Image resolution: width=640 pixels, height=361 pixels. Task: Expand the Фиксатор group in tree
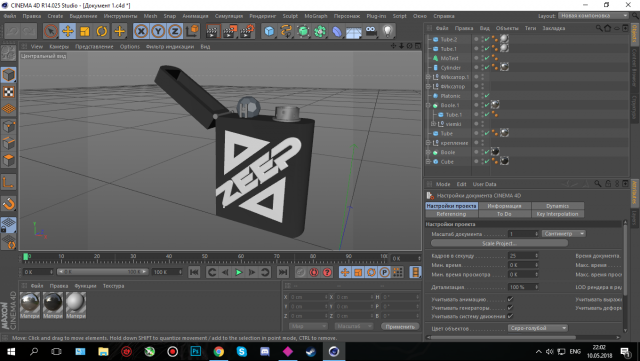pyautogui.click(x=428, y=86)
